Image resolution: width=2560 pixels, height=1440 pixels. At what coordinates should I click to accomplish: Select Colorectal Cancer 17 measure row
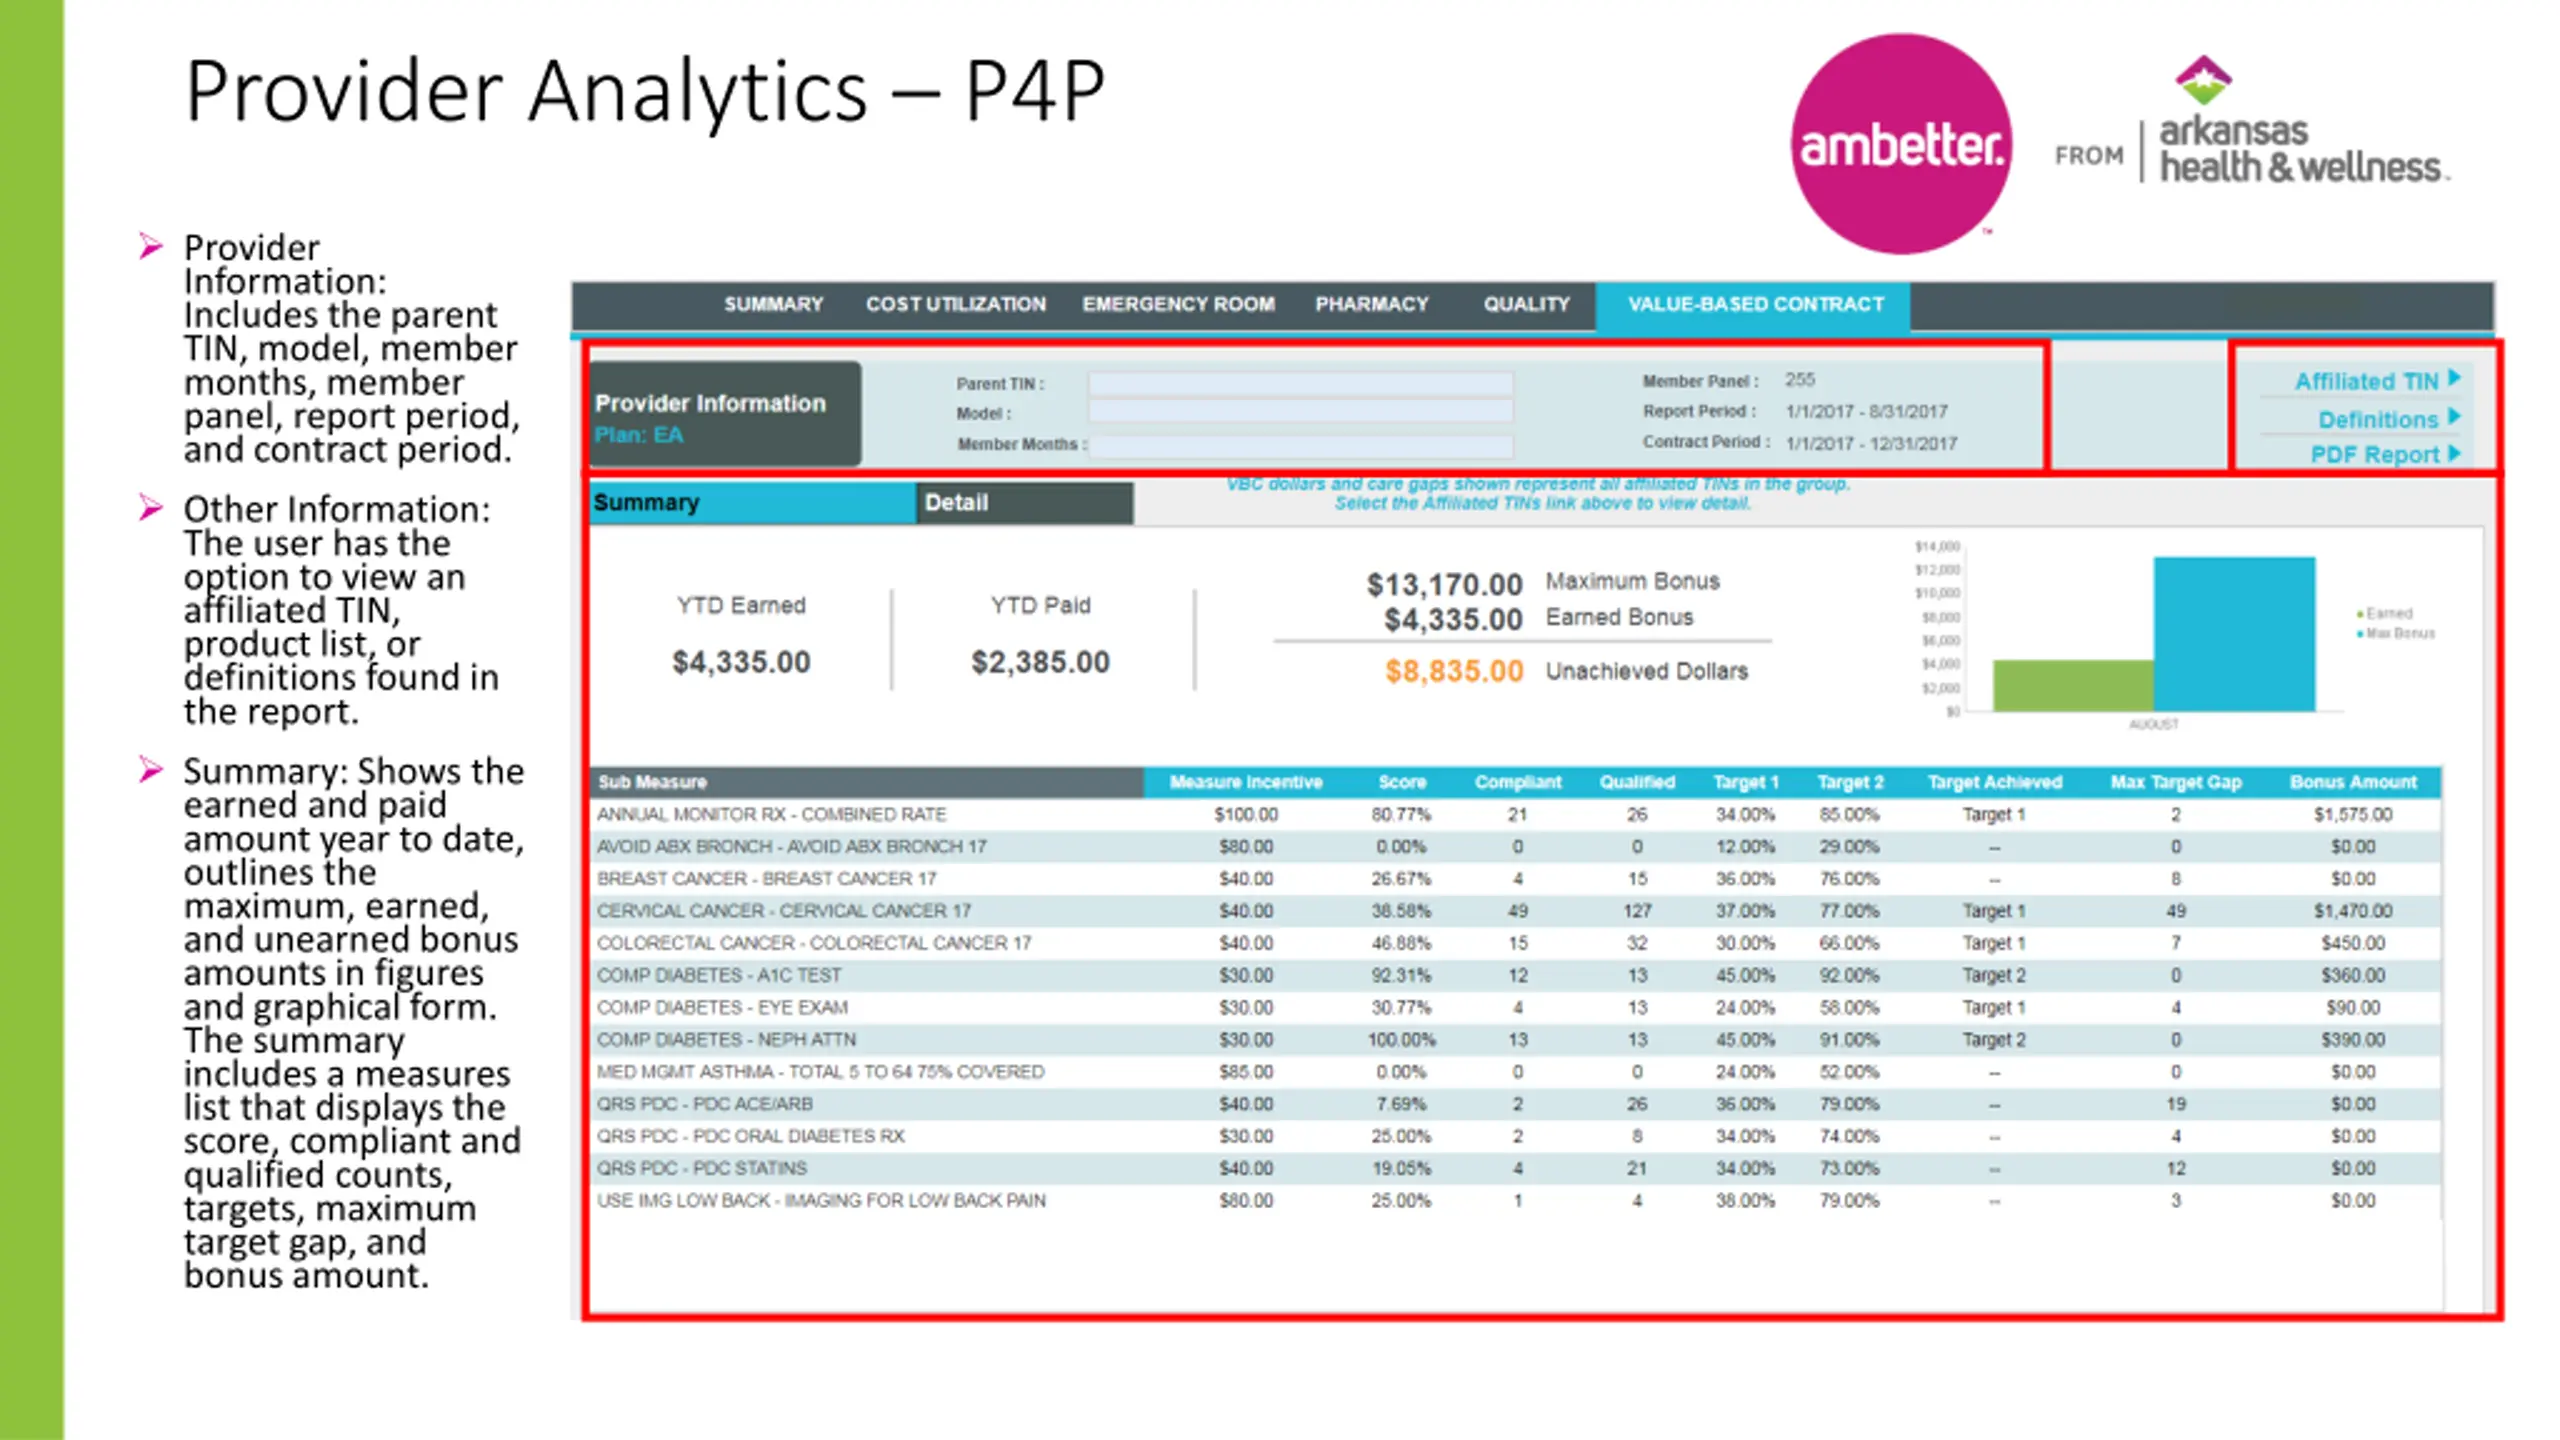[1515, 943]
